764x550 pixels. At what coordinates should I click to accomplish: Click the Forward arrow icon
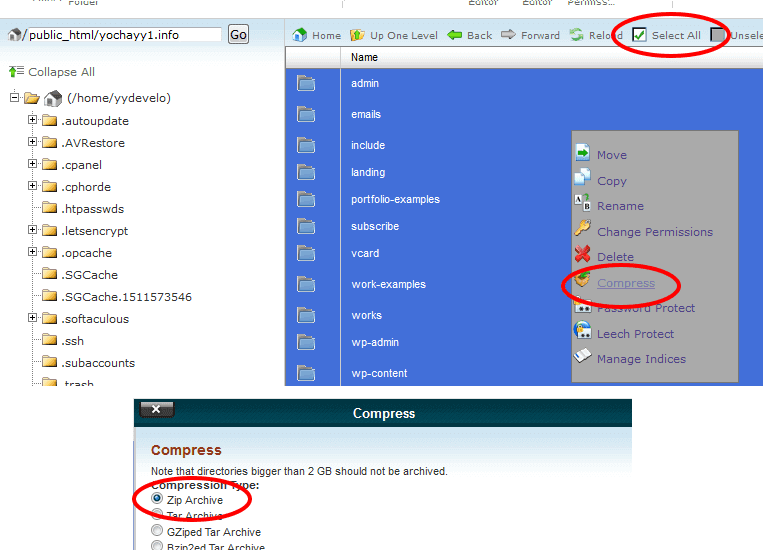tap(508, 35)
